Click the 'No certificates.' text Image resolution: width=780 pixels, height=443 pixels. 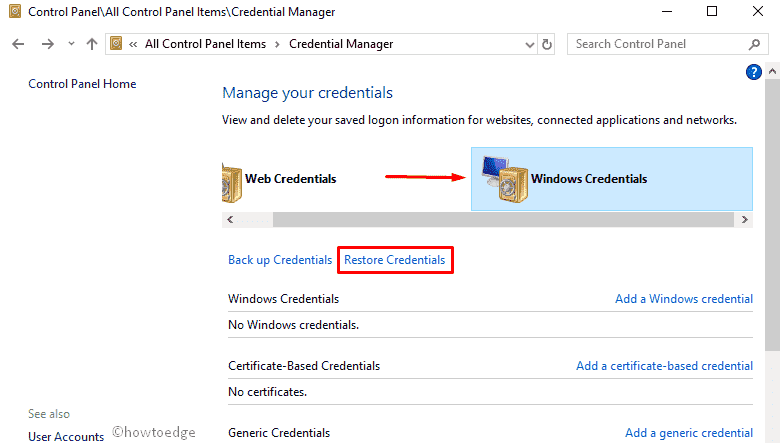coord(268,392)
